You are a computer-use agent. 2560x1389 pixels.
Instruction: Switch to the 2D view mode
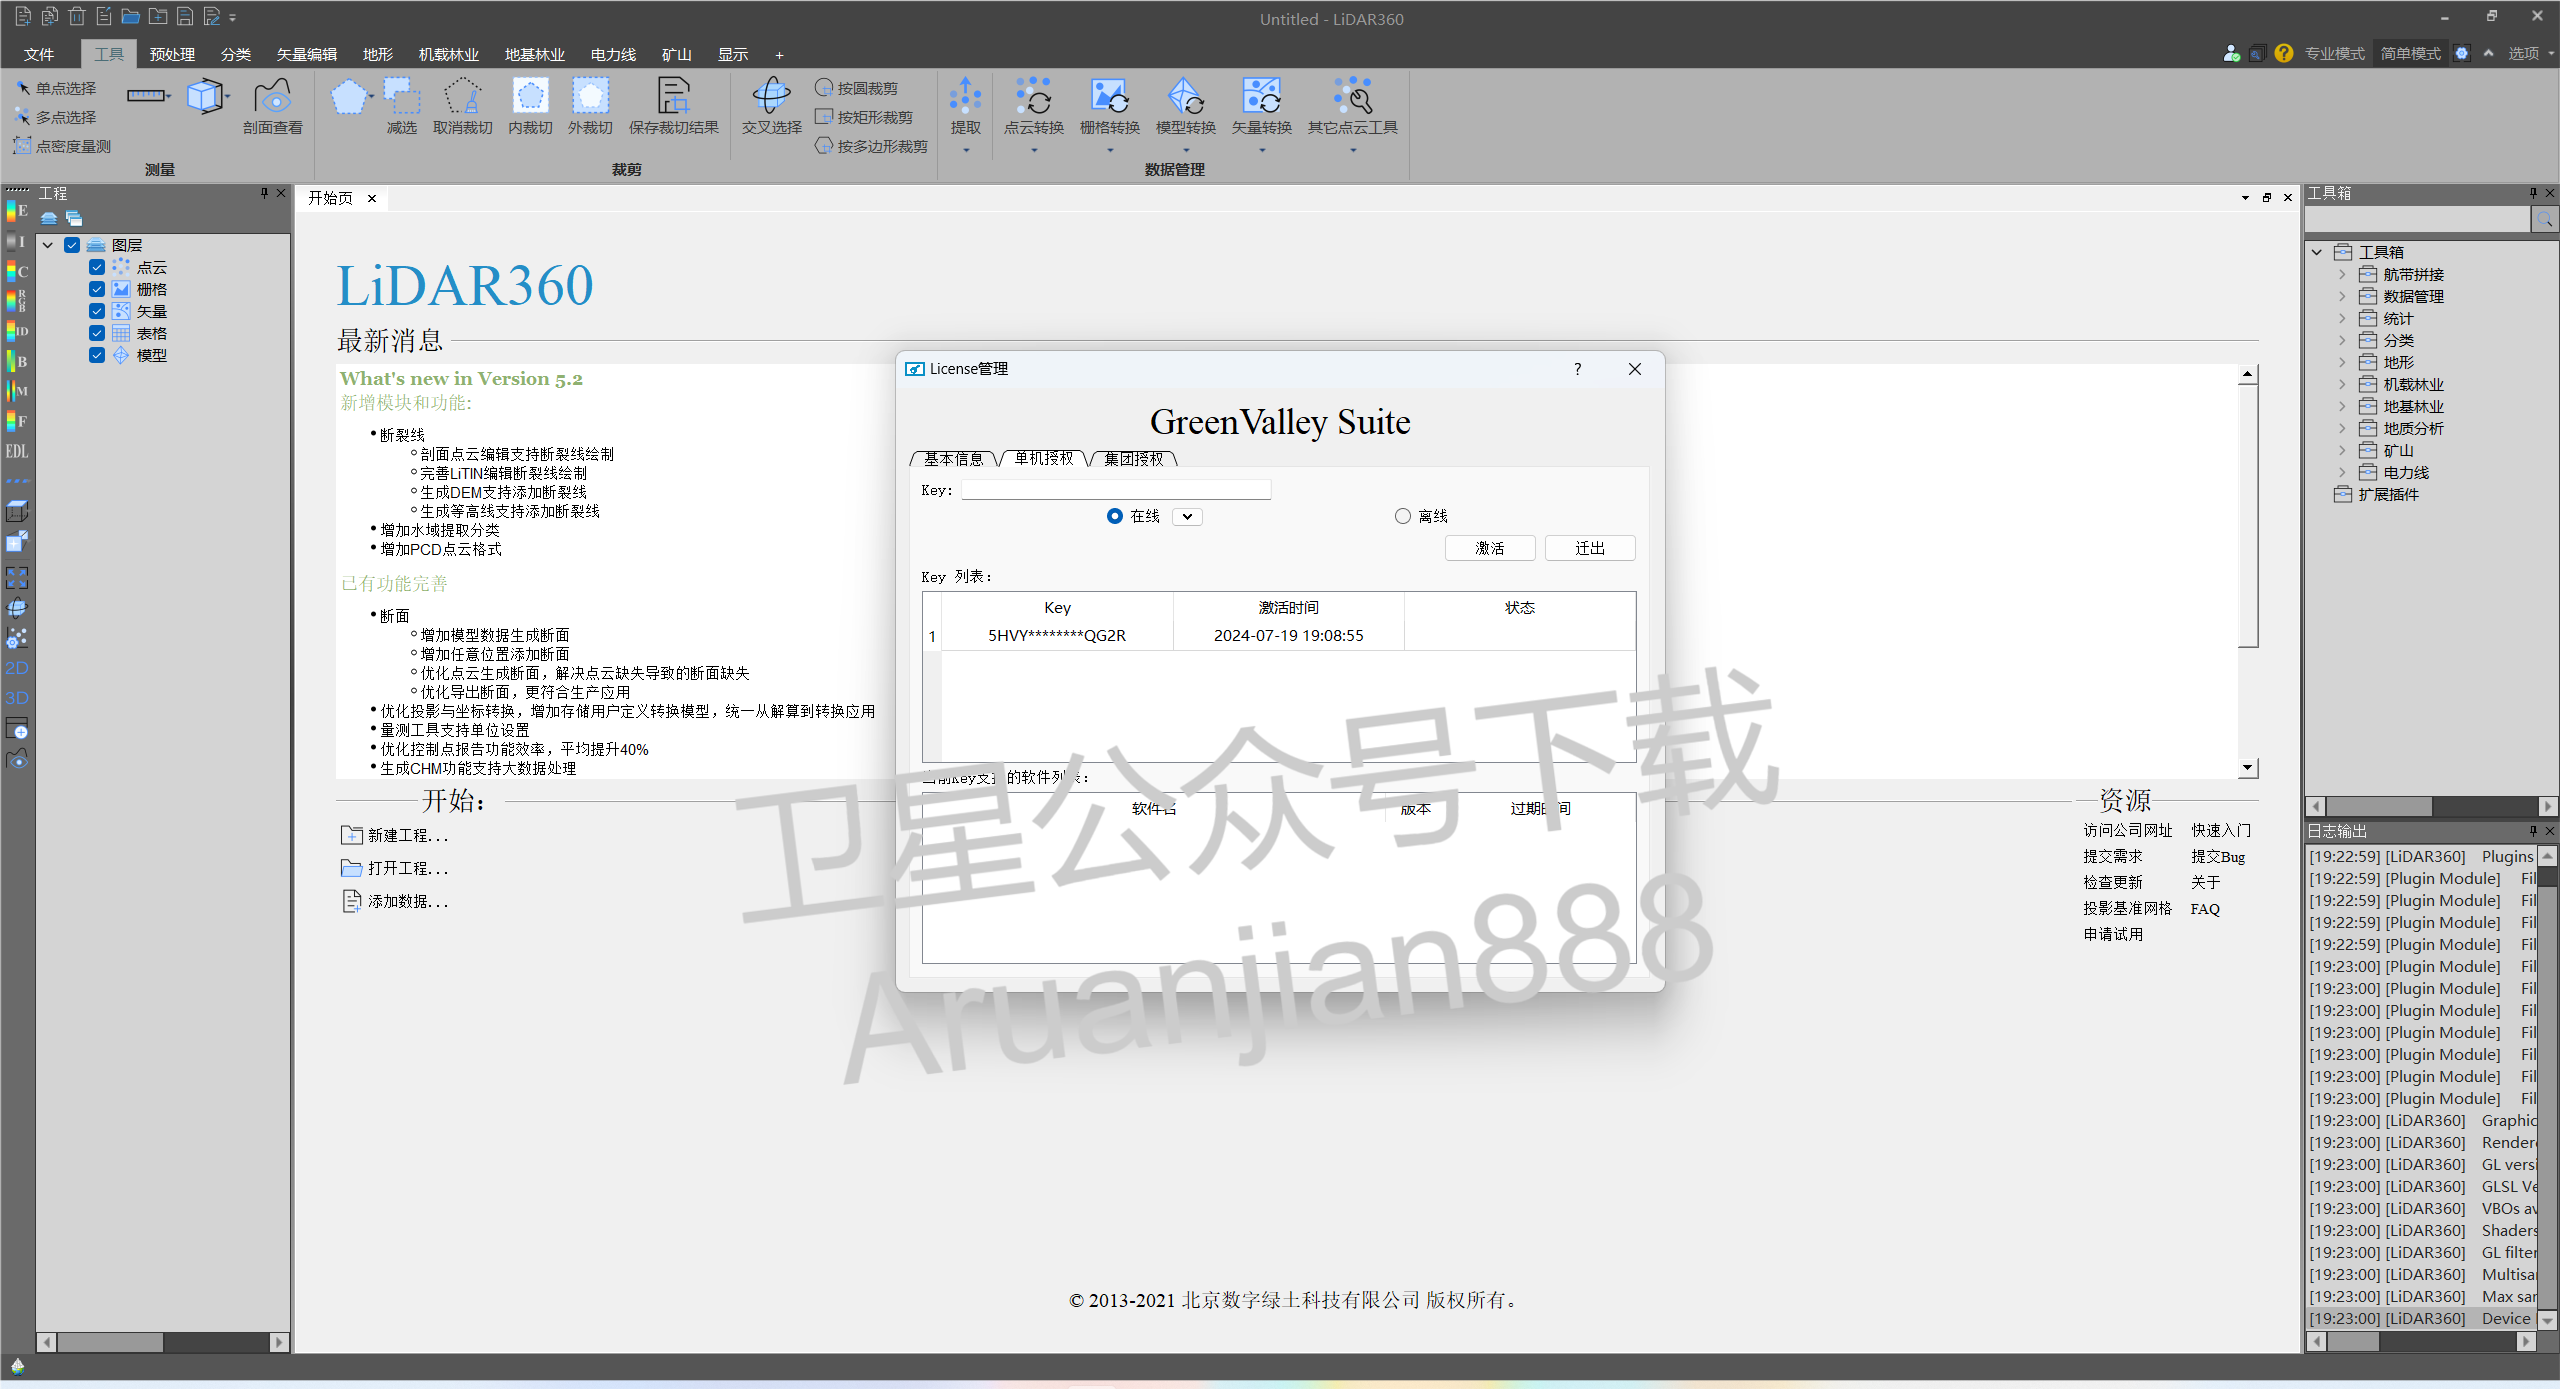pos(17,668)
